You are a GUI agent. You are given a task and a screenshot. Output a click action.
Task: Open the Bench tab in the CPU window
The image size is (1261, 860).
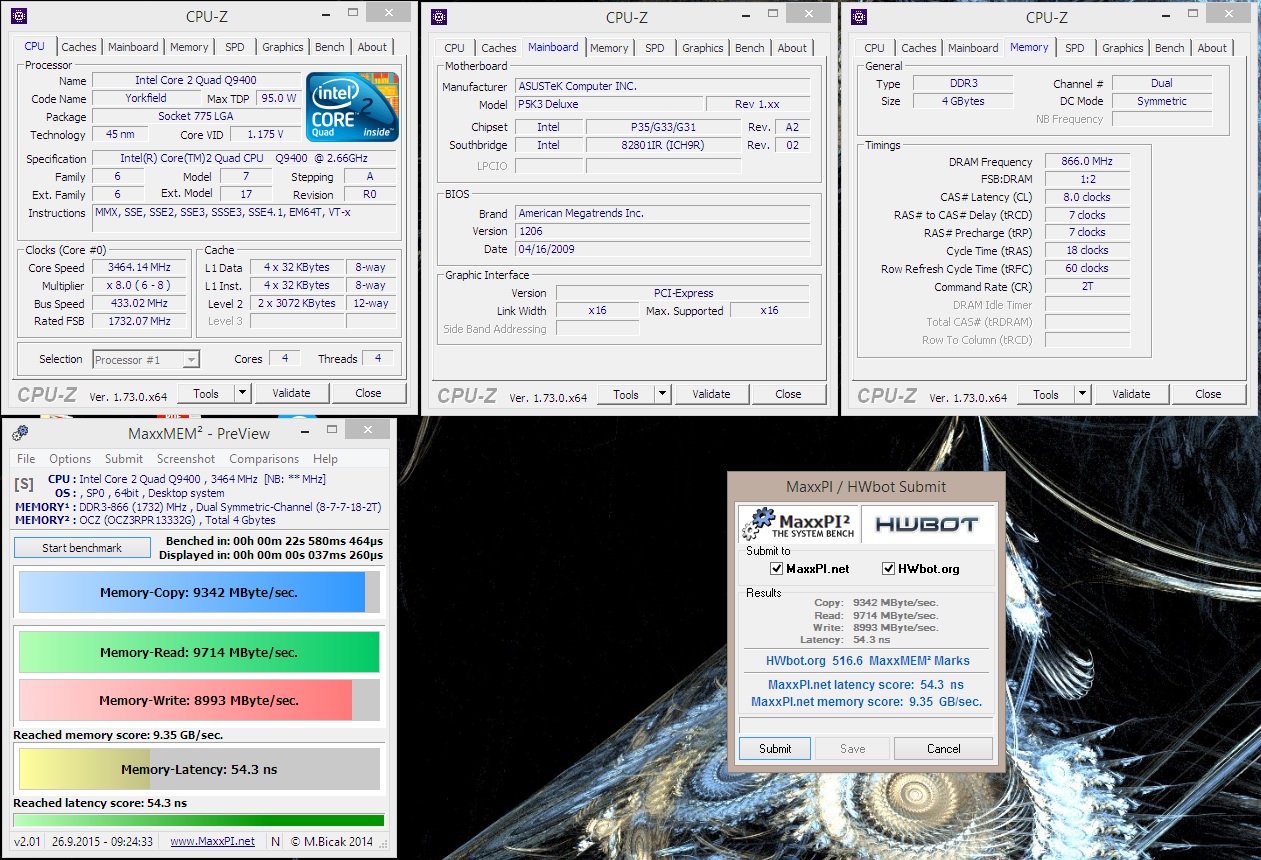pos(329,47)
